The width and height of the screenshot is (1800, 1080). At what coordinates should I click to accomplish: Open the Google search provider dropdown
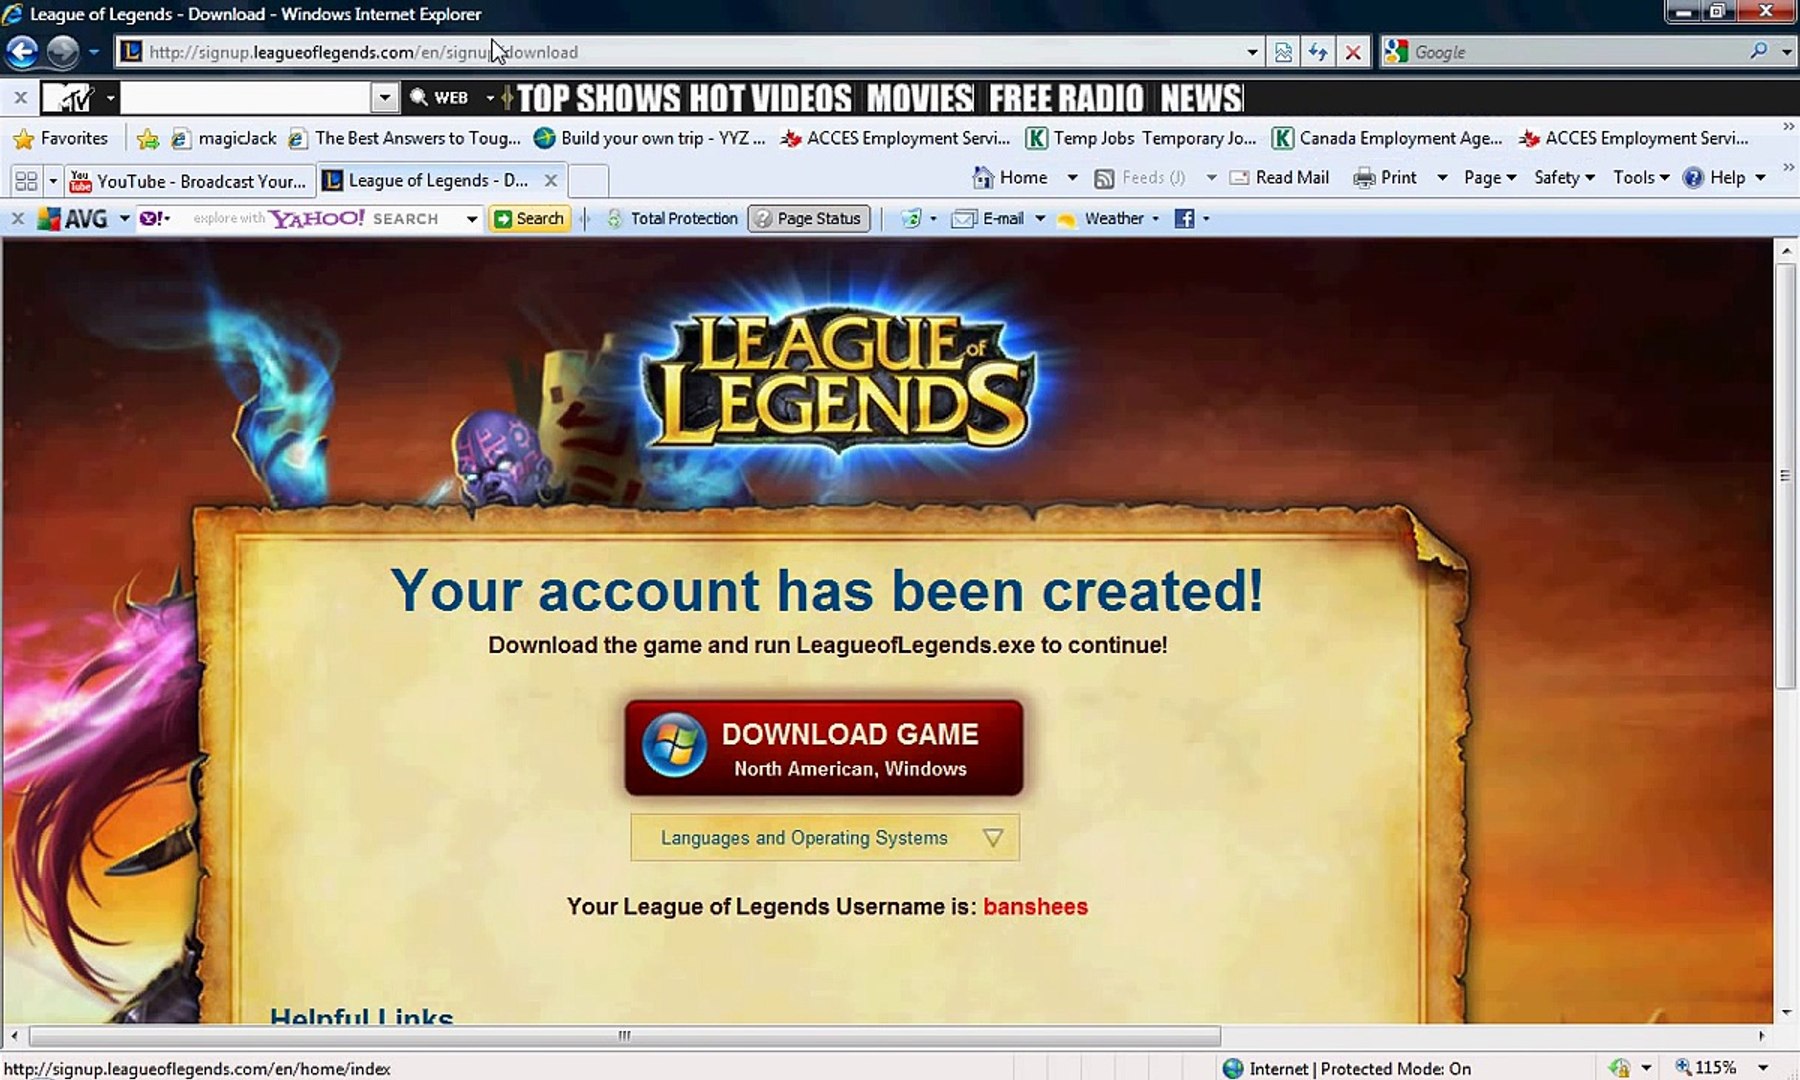[x=1786, y=52]
